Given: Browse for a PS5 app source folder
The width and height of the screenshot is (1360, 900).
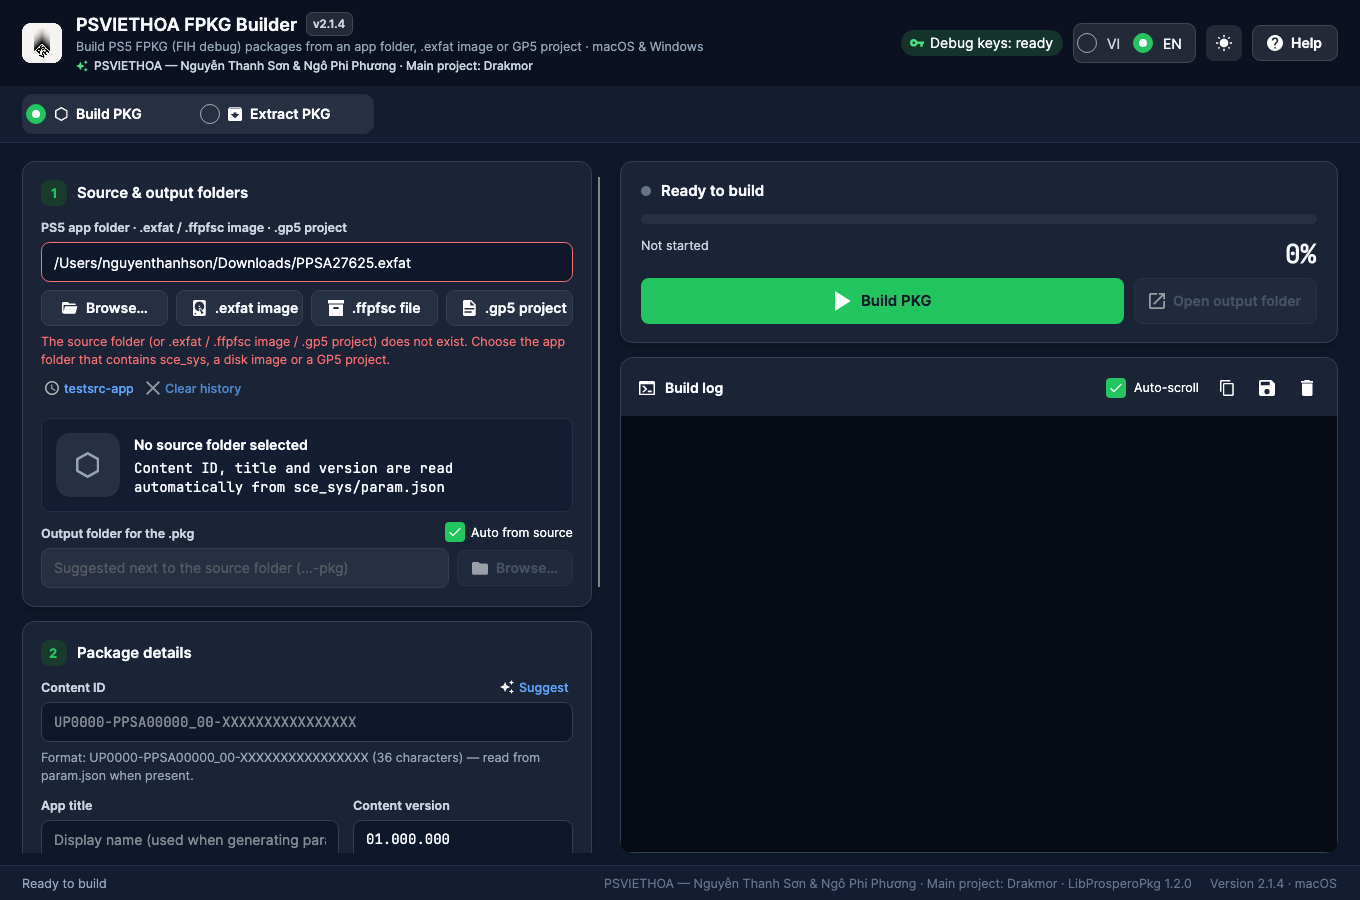Looking at the screenshot, I should (104, 308).
